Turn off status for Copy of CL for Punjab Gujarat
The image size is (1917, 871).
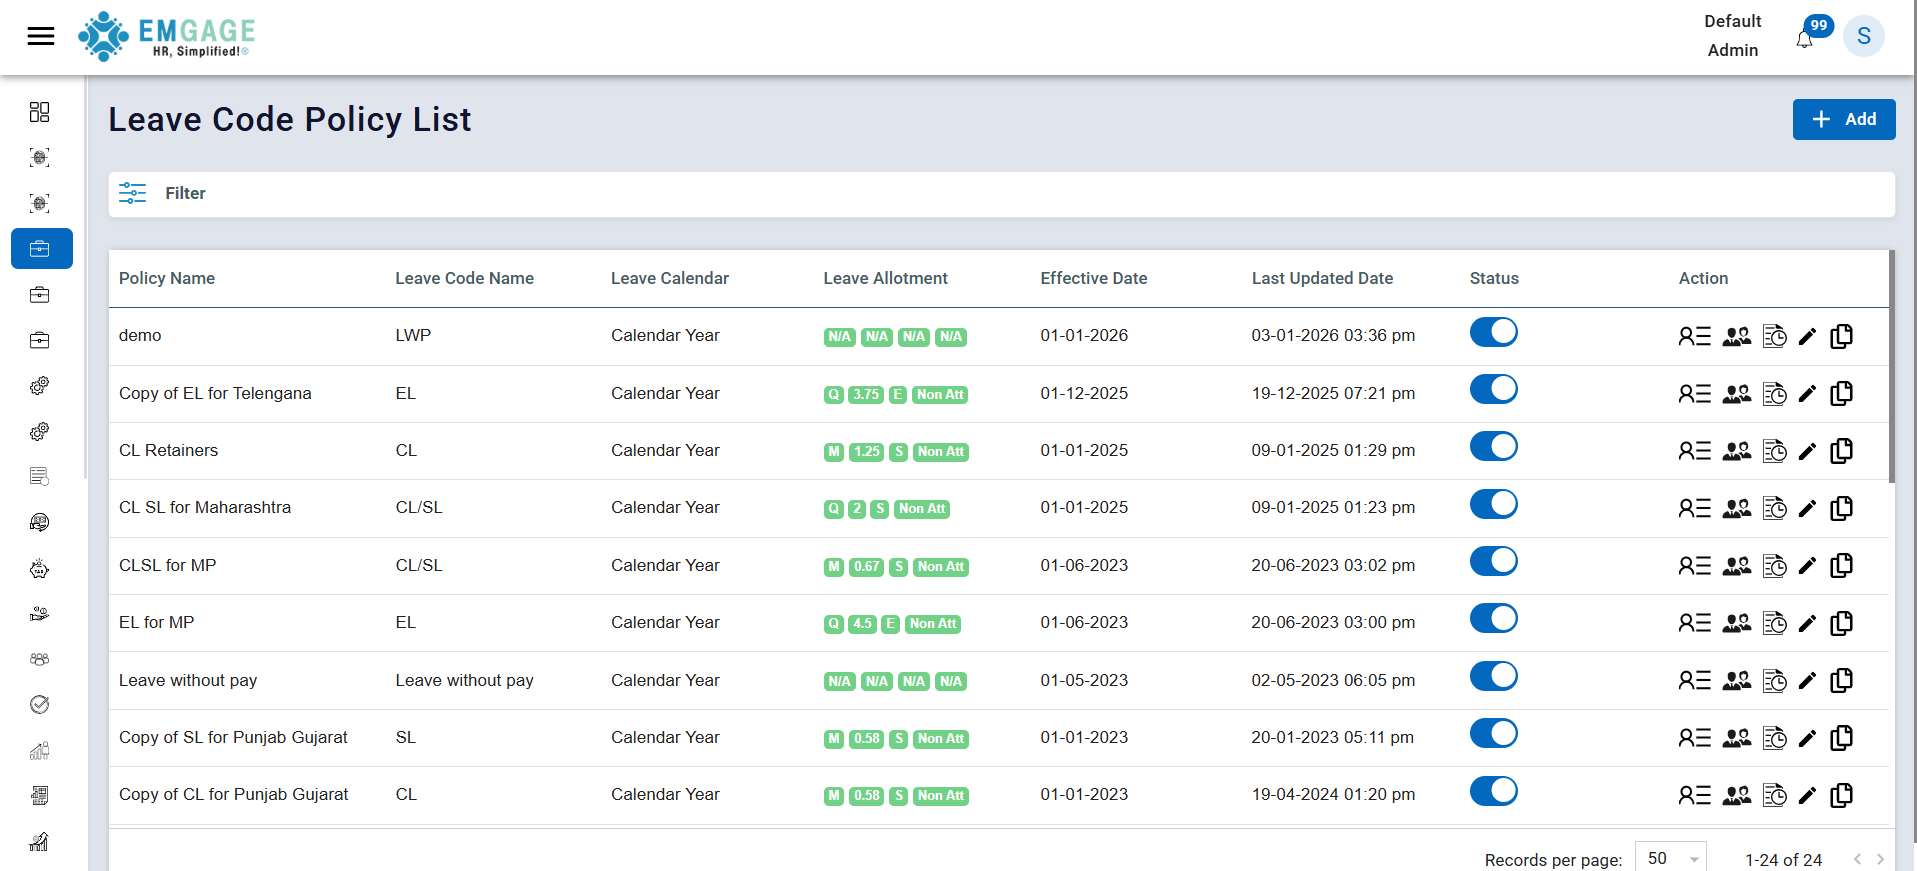point(1493,791)
